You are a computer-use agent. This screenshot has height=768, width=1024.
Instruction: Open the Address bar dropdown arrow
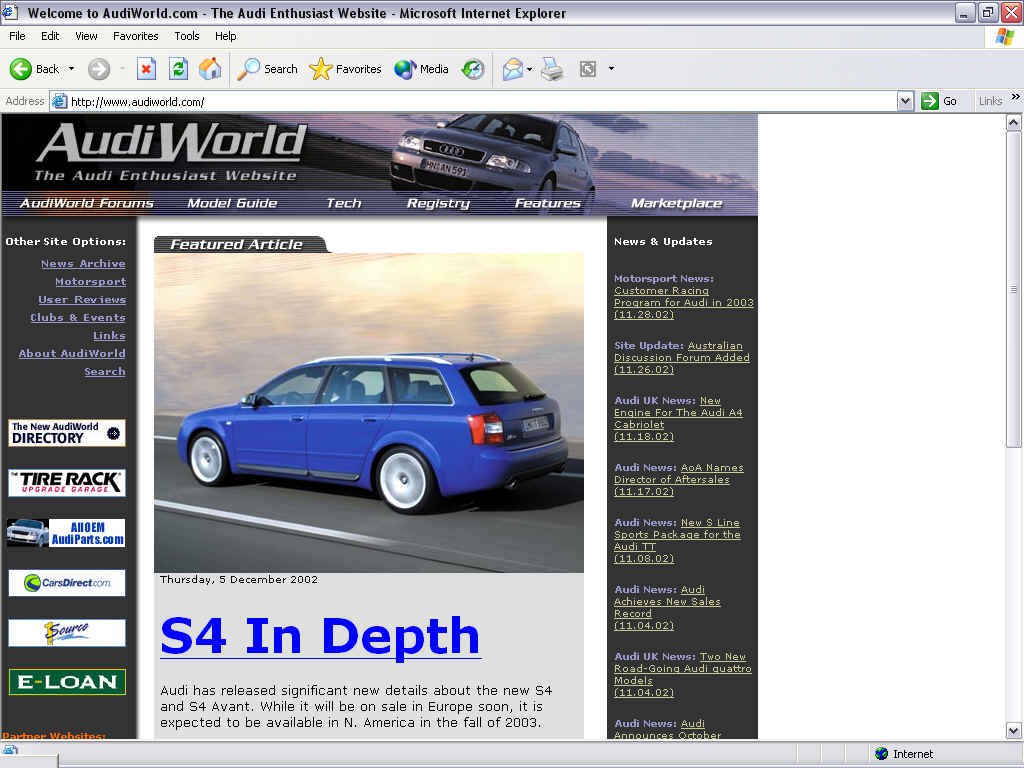(x=905, y=101)
